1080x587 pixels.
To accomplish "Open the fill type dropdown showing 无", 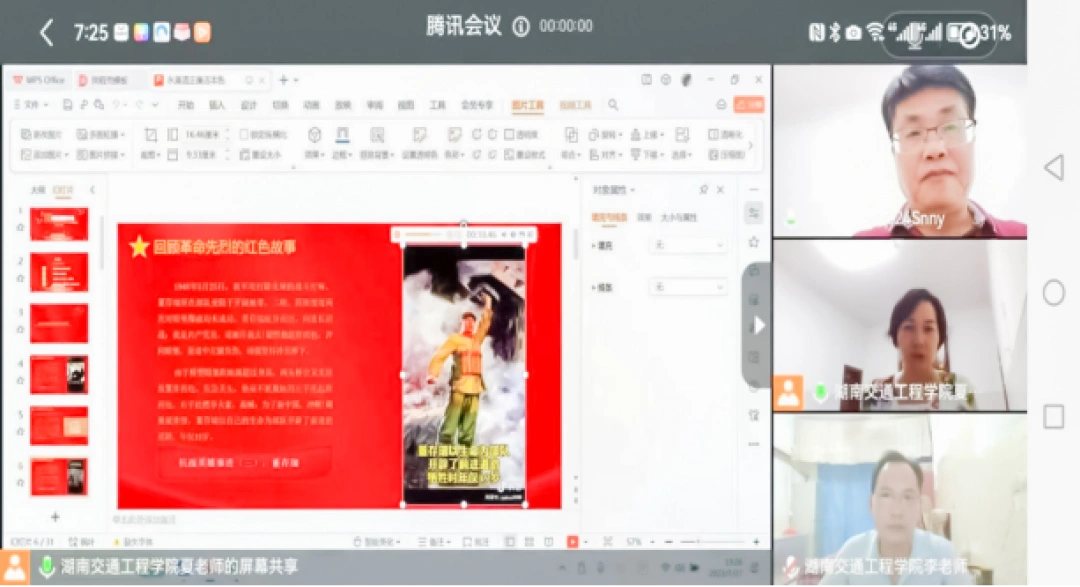I will point(688,245).
